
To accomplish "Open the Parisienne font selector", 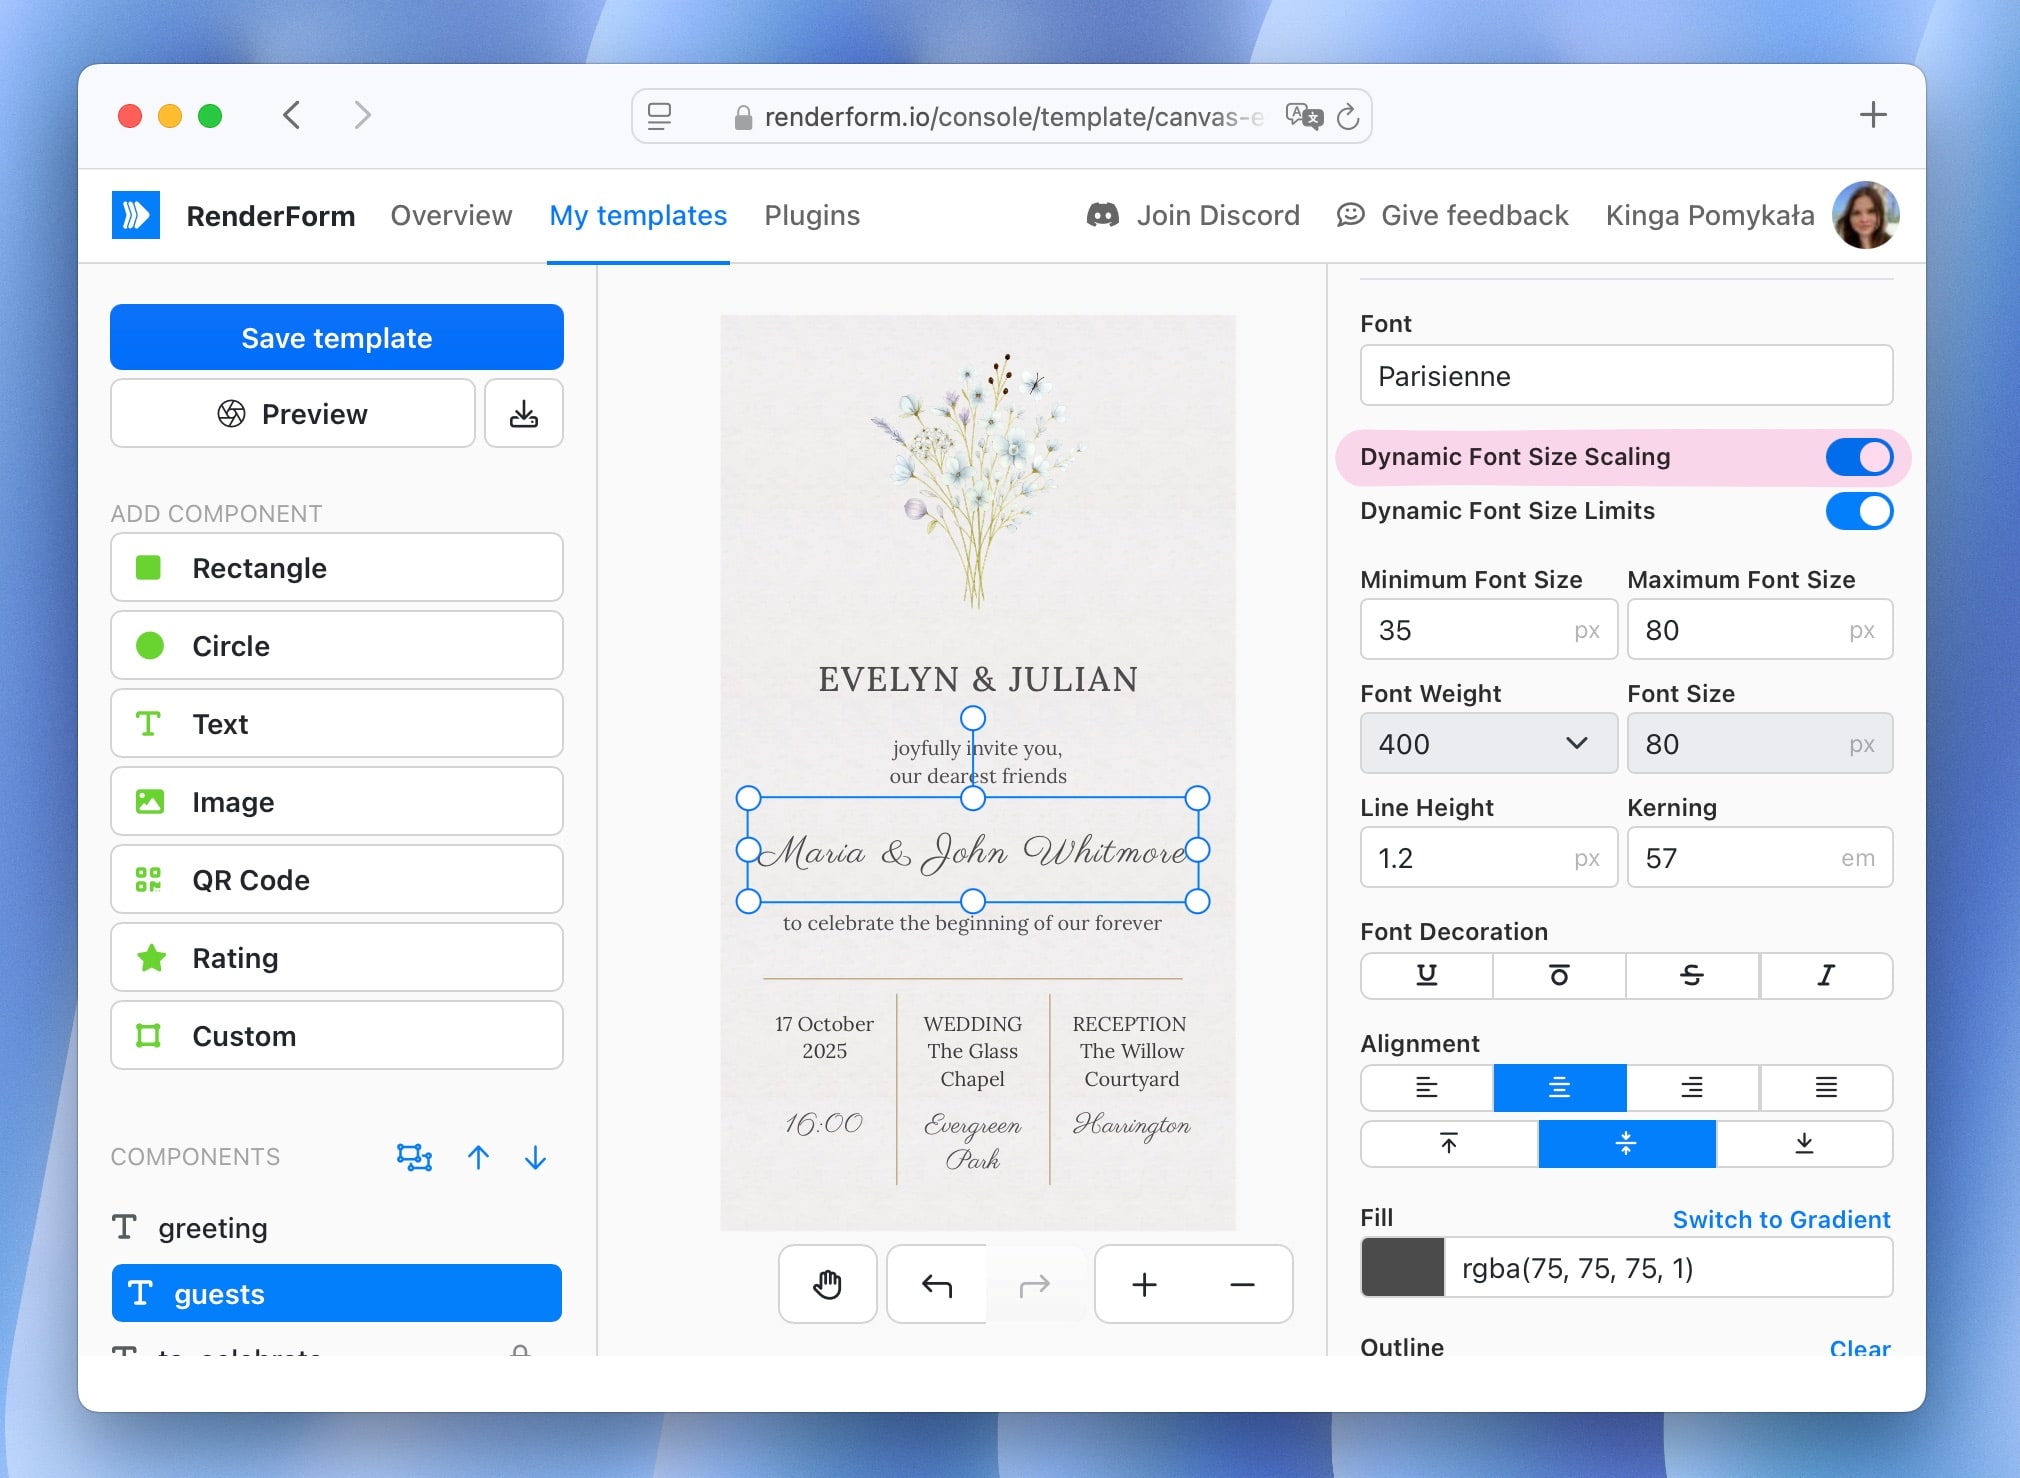I will click(1626, 375).
